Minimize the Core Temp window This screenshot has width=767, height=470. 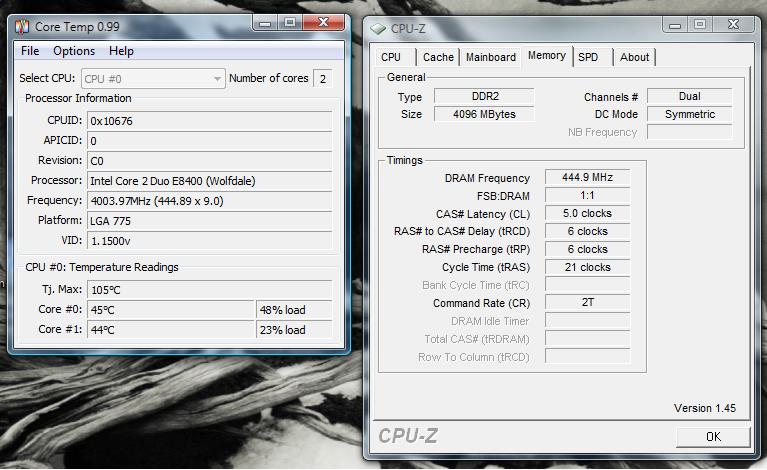click(x=265, y=22)
